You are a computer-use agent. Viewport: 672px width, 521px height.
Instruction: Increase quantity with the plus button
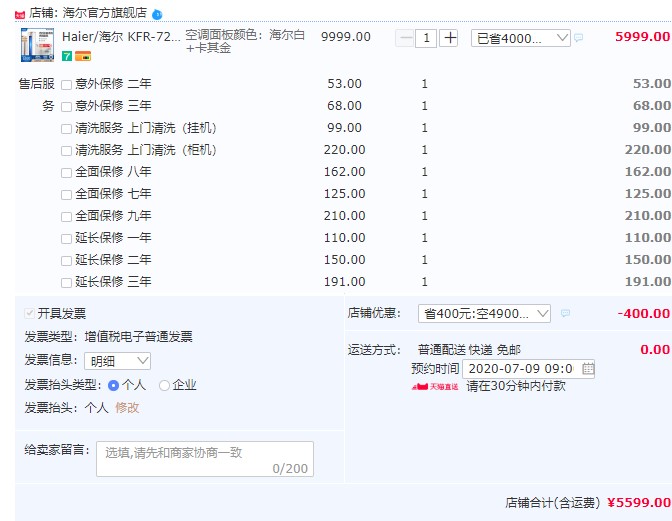tap(449, 38)
